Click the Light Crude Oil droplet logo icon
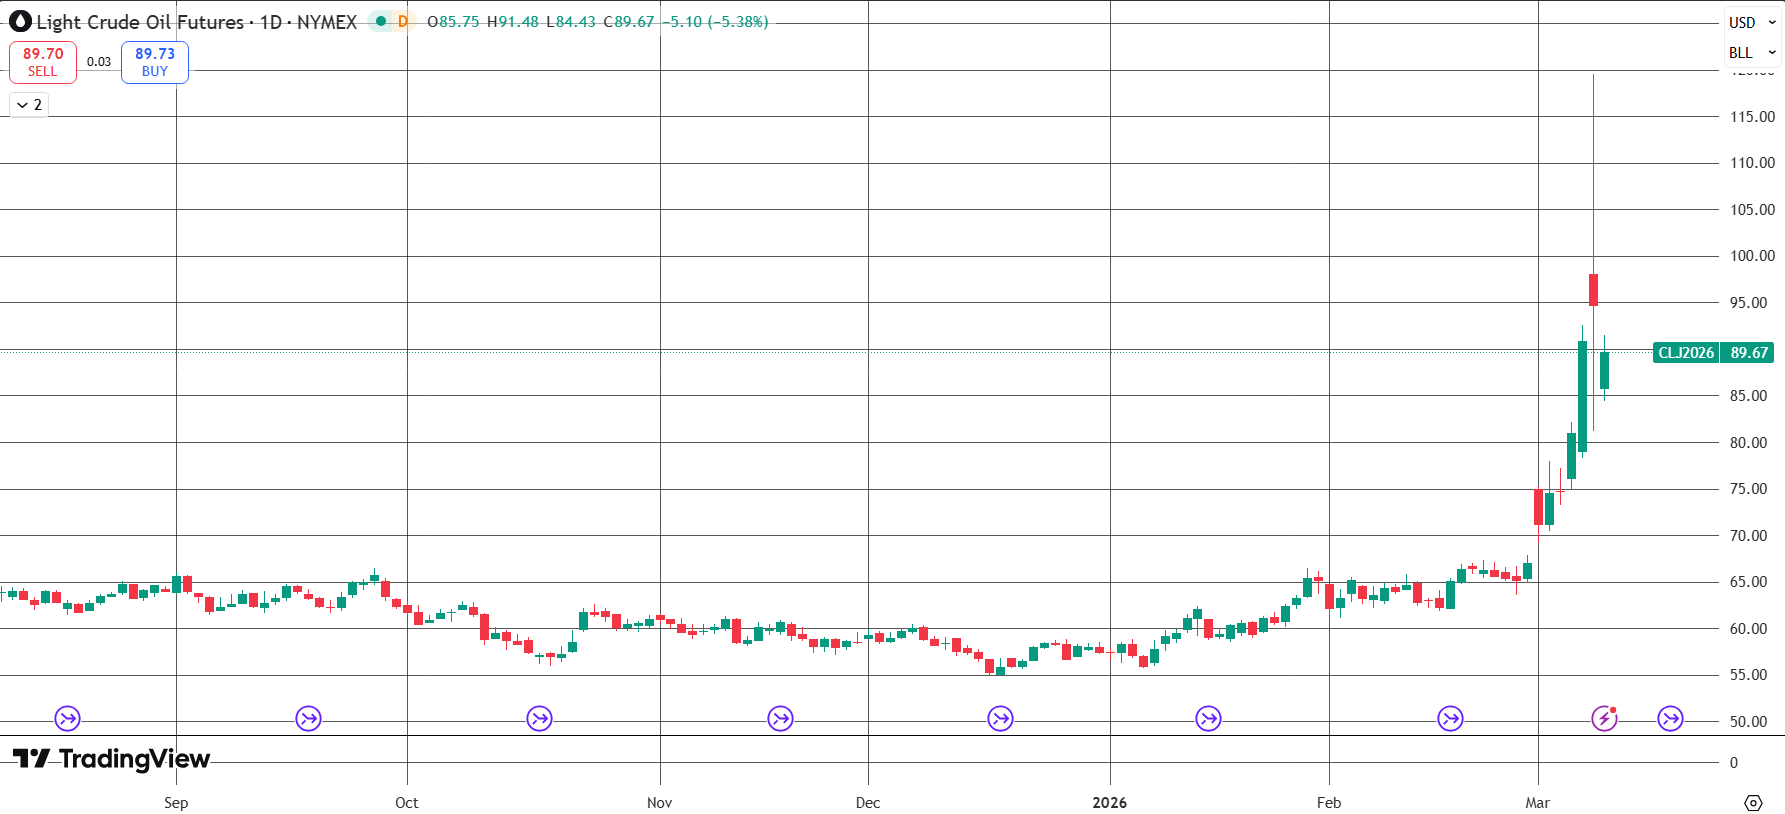Image resolution: width=1785 pixels, height=814 pixels. click(20, 21)
